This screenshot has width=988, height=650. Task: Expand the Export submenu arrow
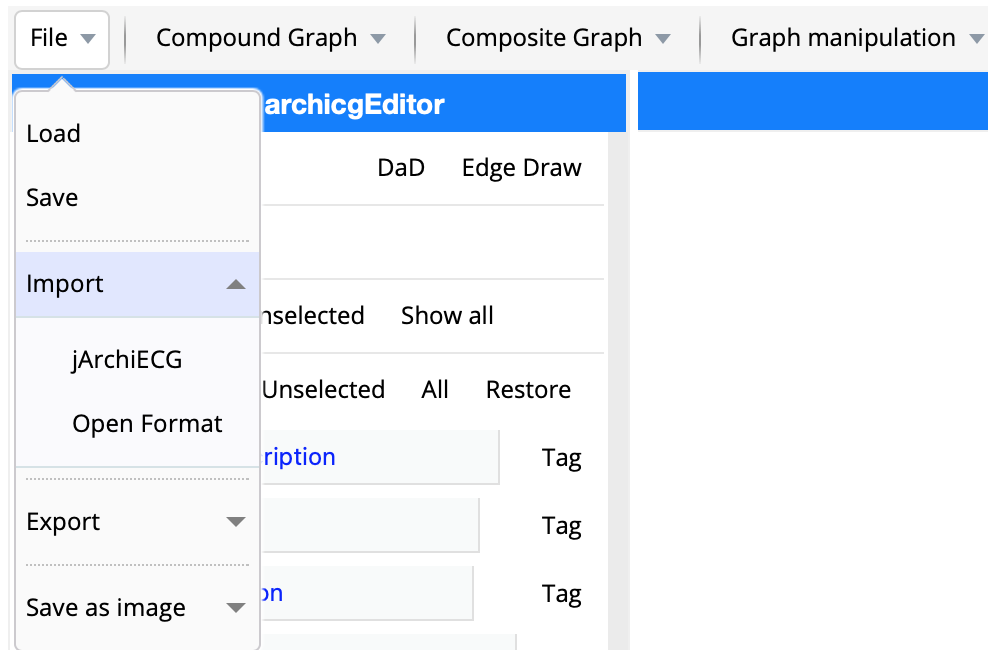click(x=236, y=522)
